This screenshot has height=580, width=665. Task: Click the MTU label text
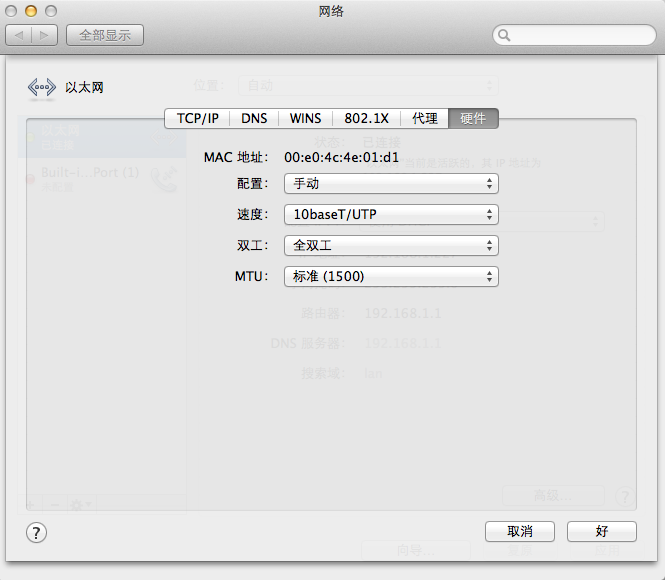click(251, 276)
